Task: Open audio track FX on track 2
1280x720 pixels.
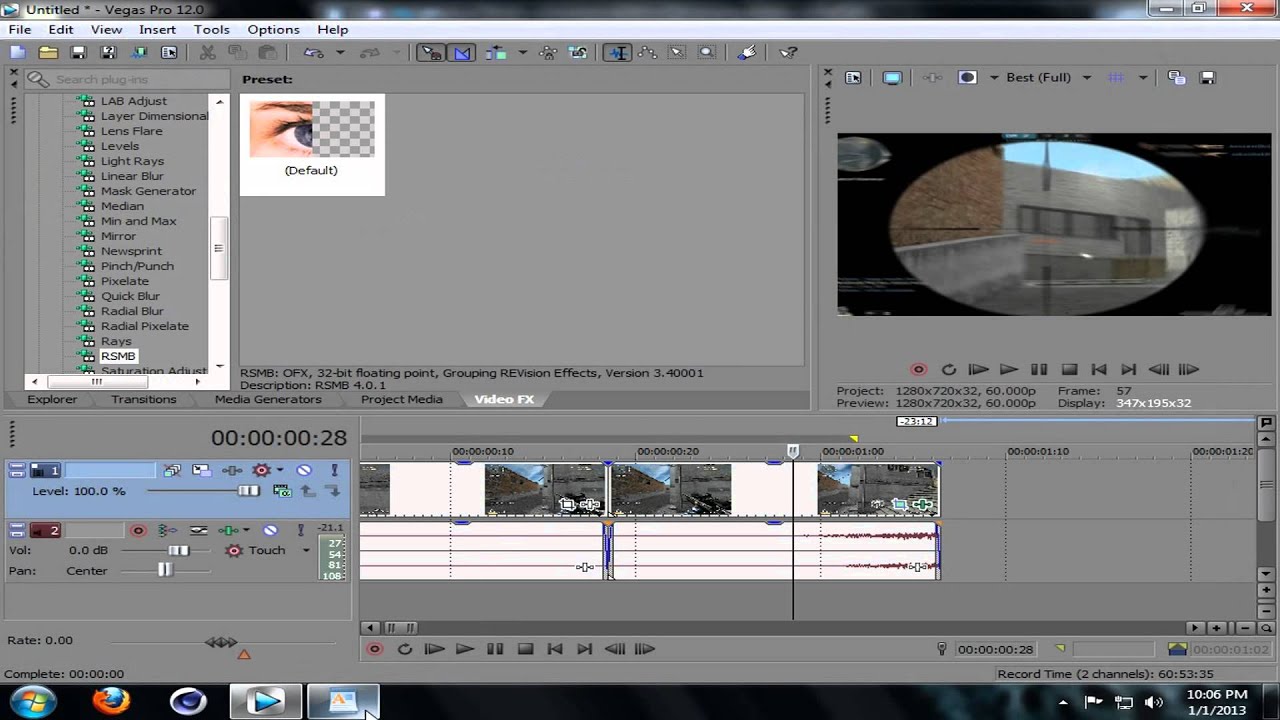Action: tap(230, 530)
